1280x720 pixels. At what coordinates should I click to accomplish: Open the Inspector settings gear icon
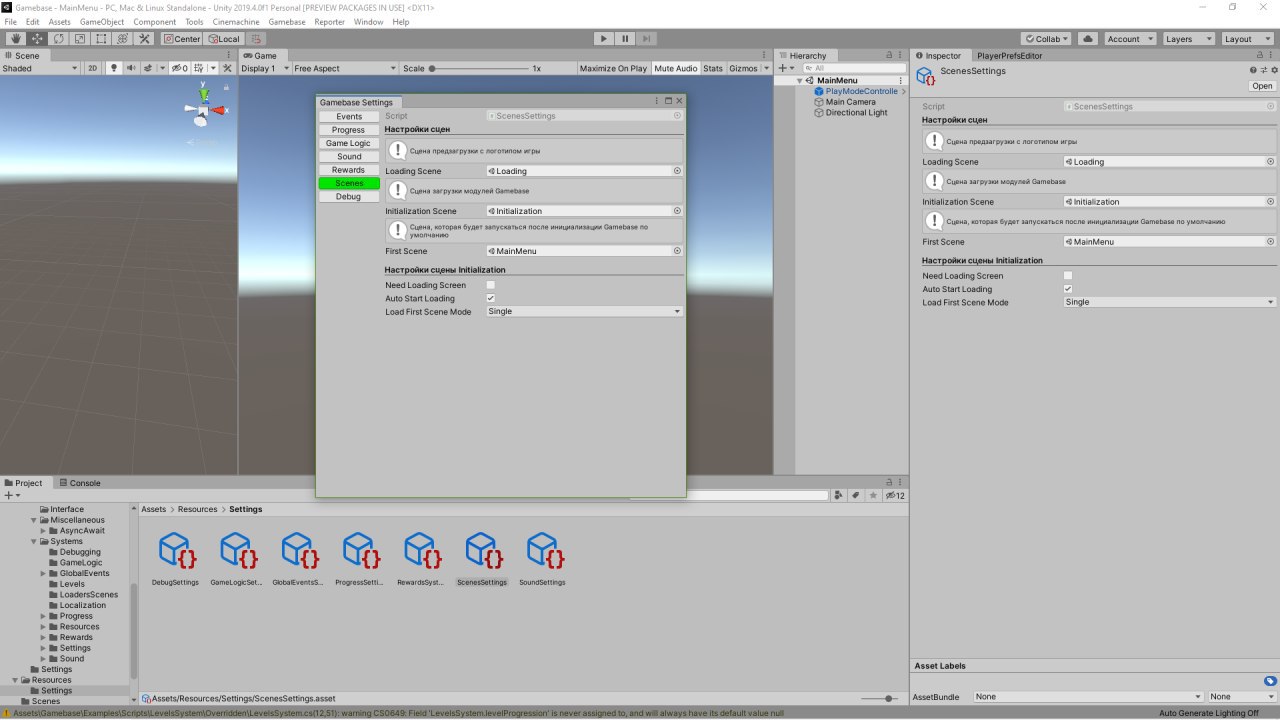click(1273, 70)
